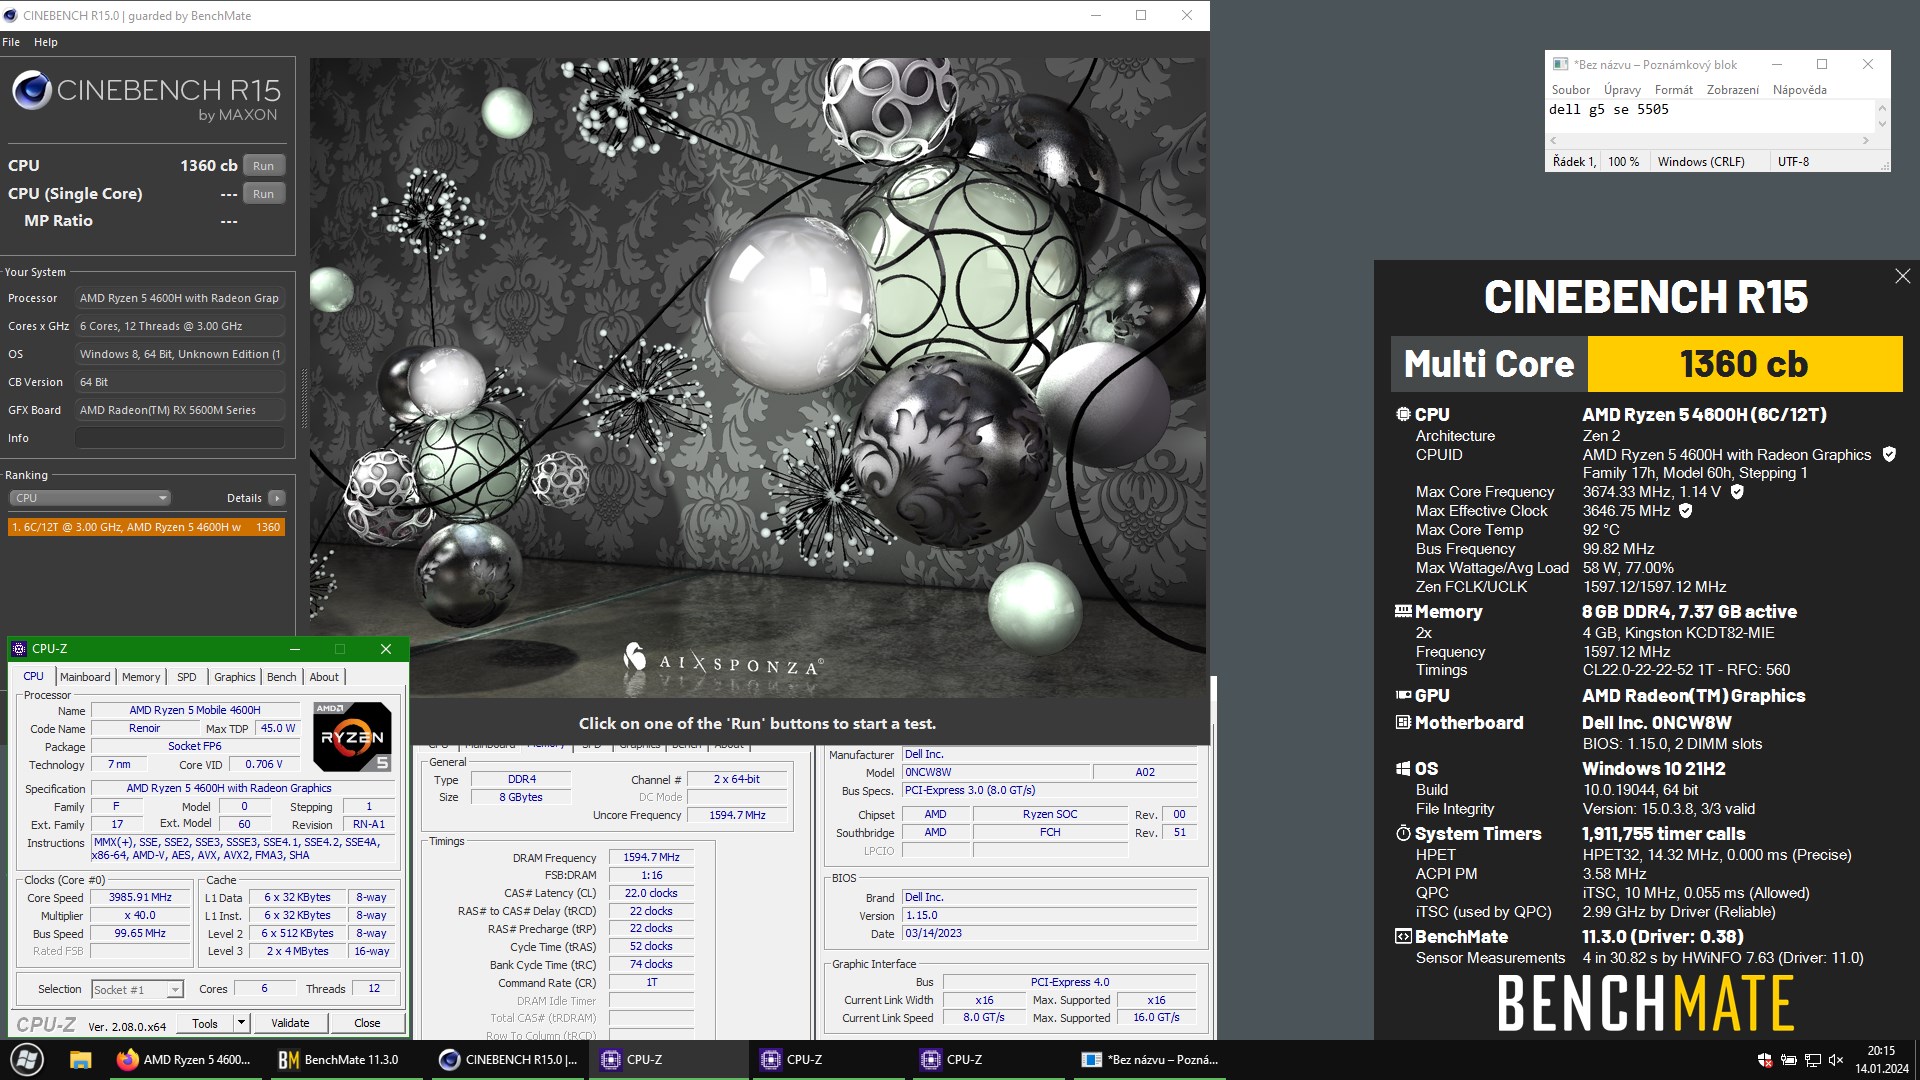Open the Tools dropdown arrow in CPU-Z

241,1023
